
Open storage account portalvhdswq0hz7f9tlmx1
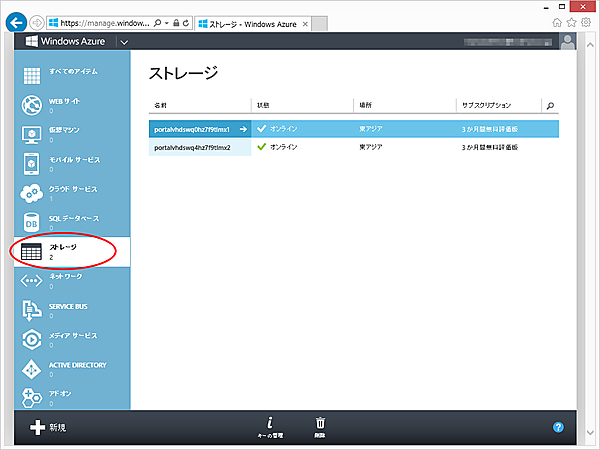(x=191, y=129)
